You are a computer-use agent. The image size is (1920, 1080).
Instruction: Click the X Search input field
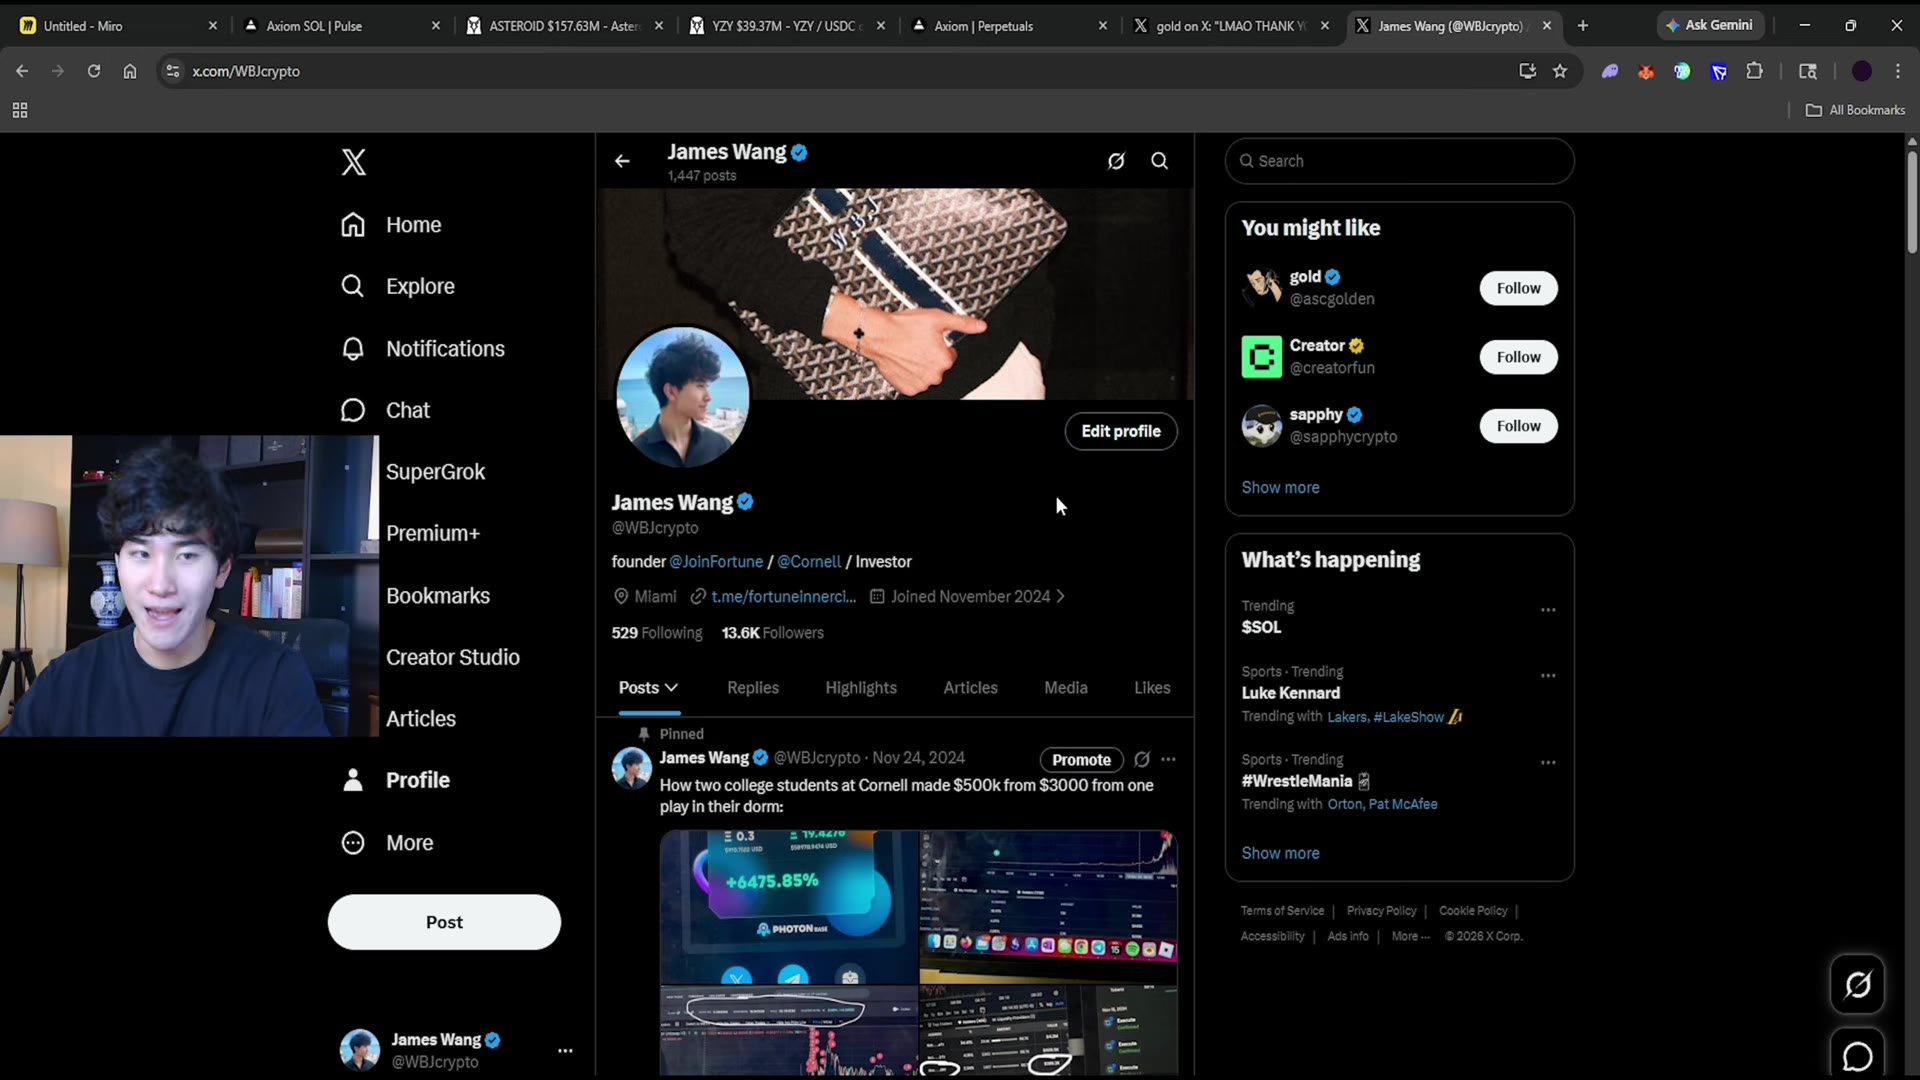1399,161
